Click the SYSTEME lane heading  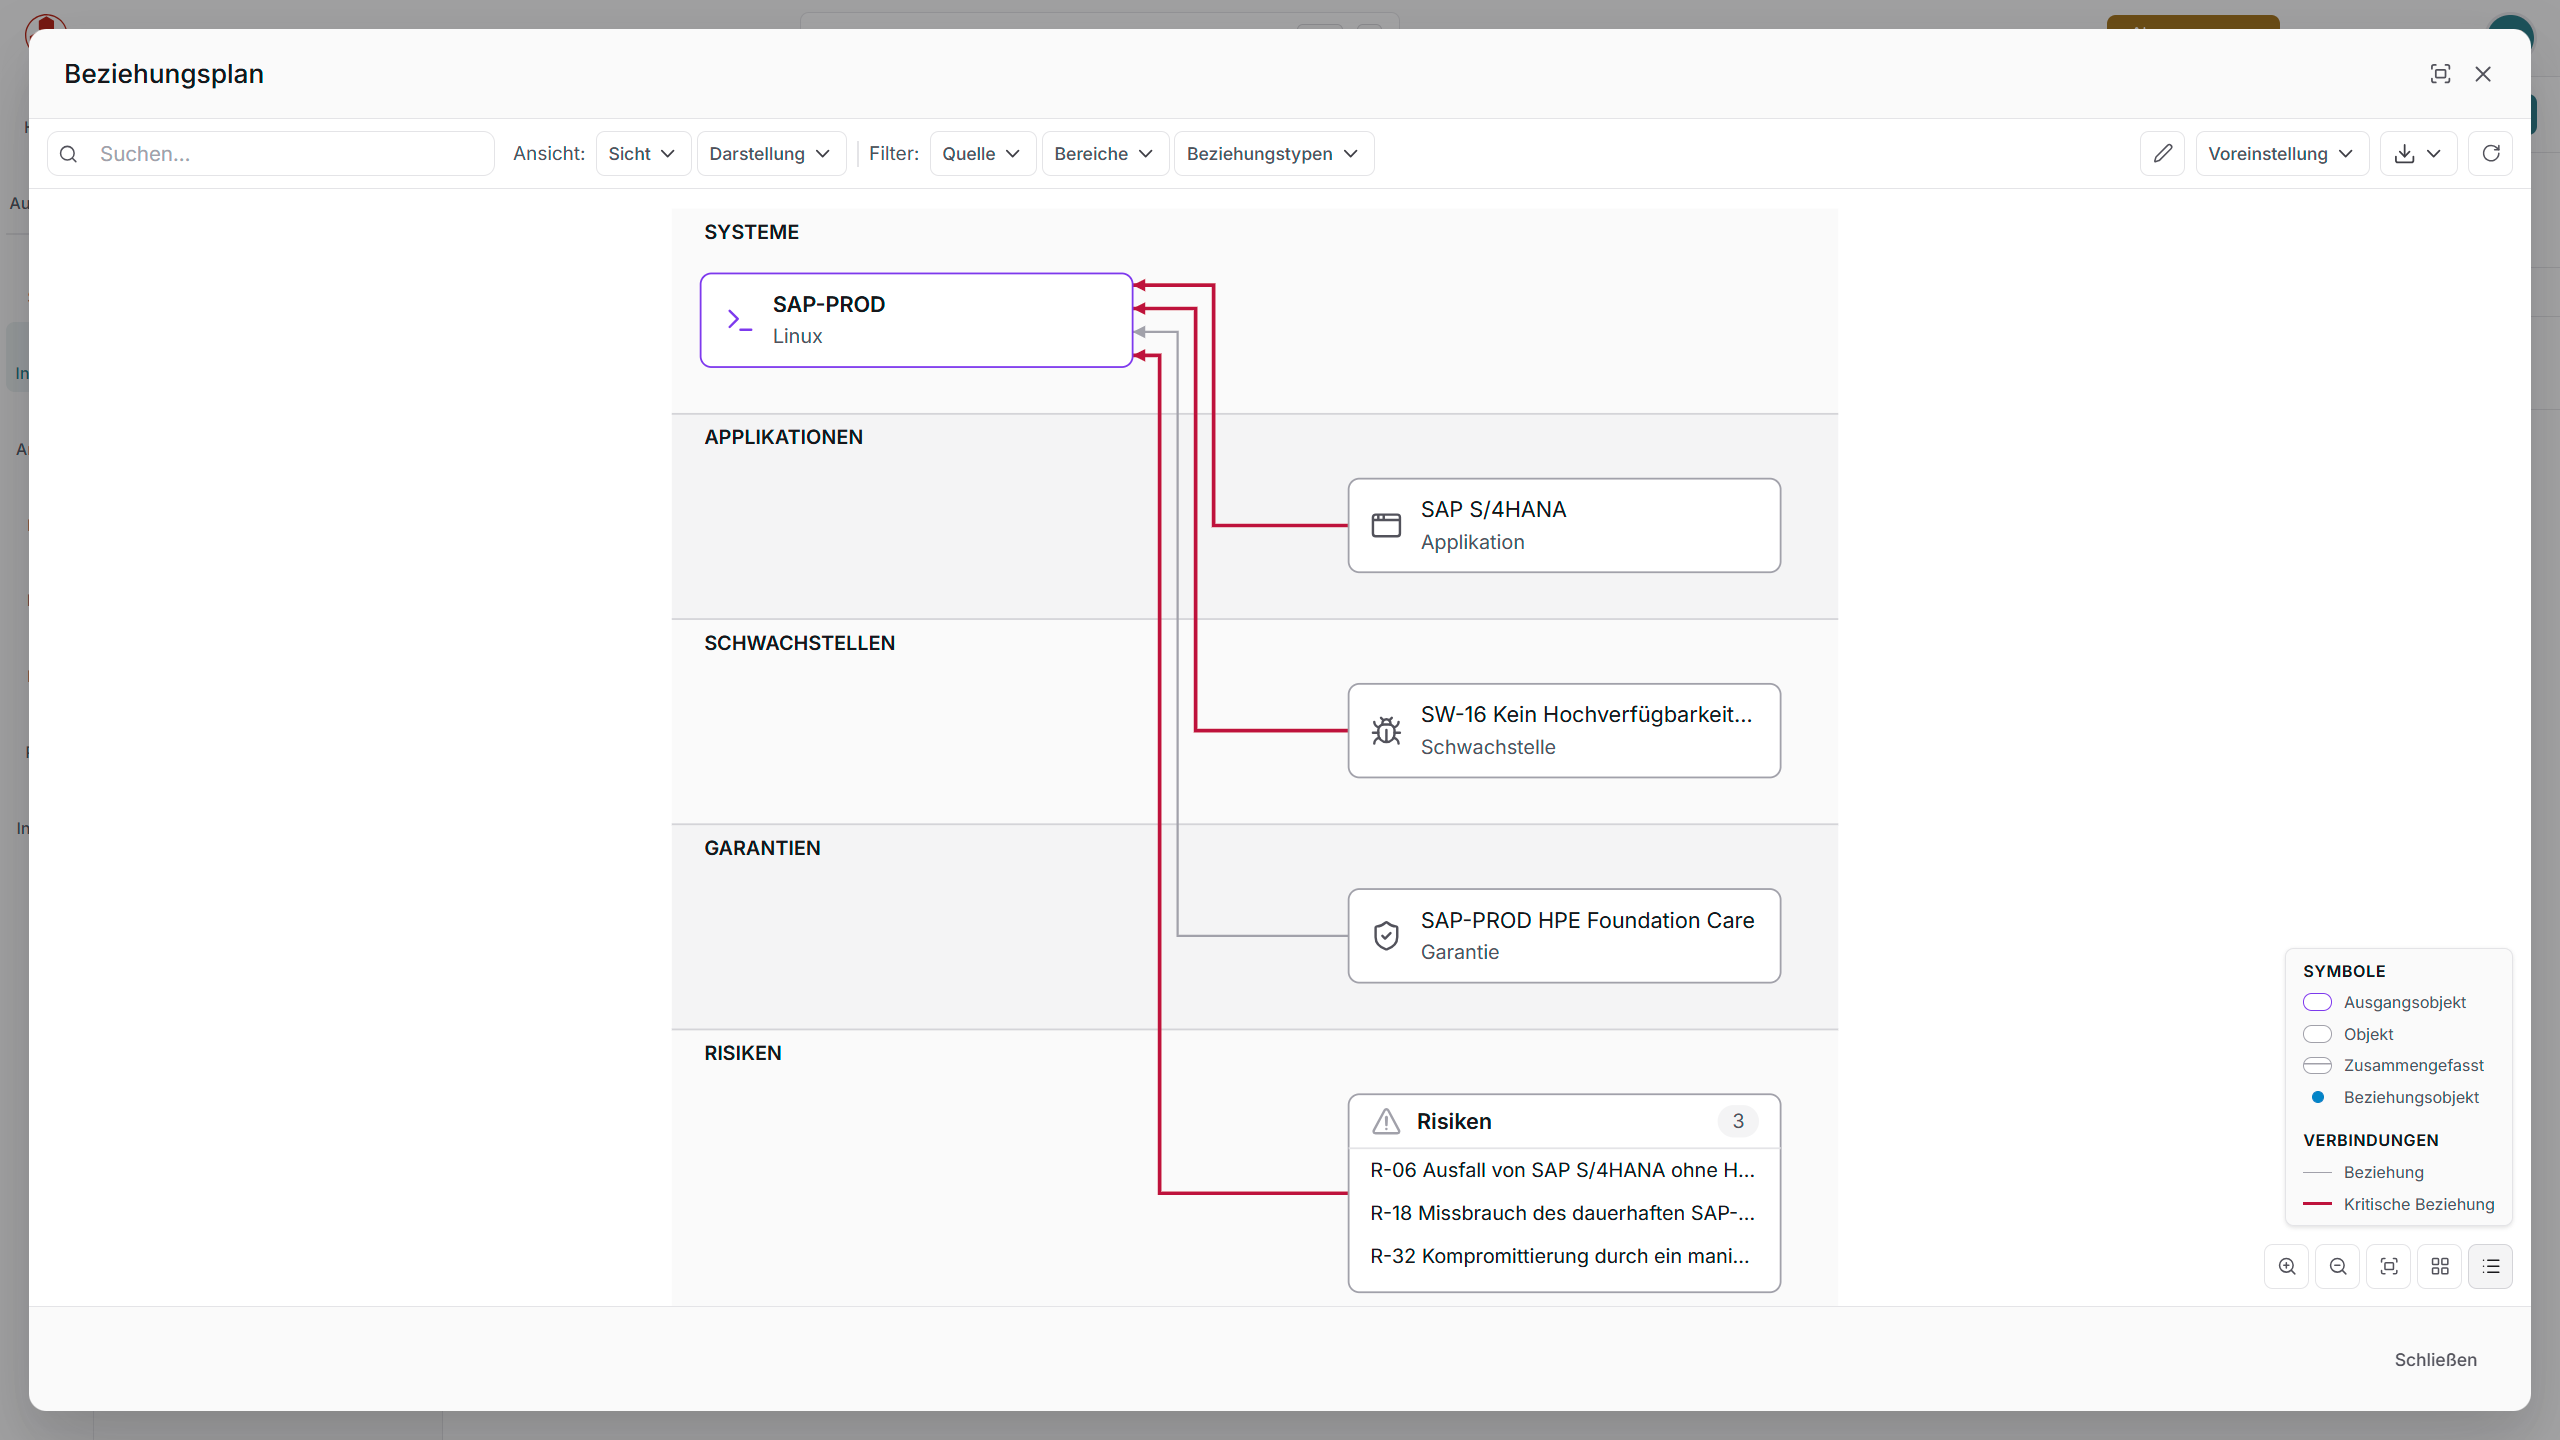tap(751, 232)
